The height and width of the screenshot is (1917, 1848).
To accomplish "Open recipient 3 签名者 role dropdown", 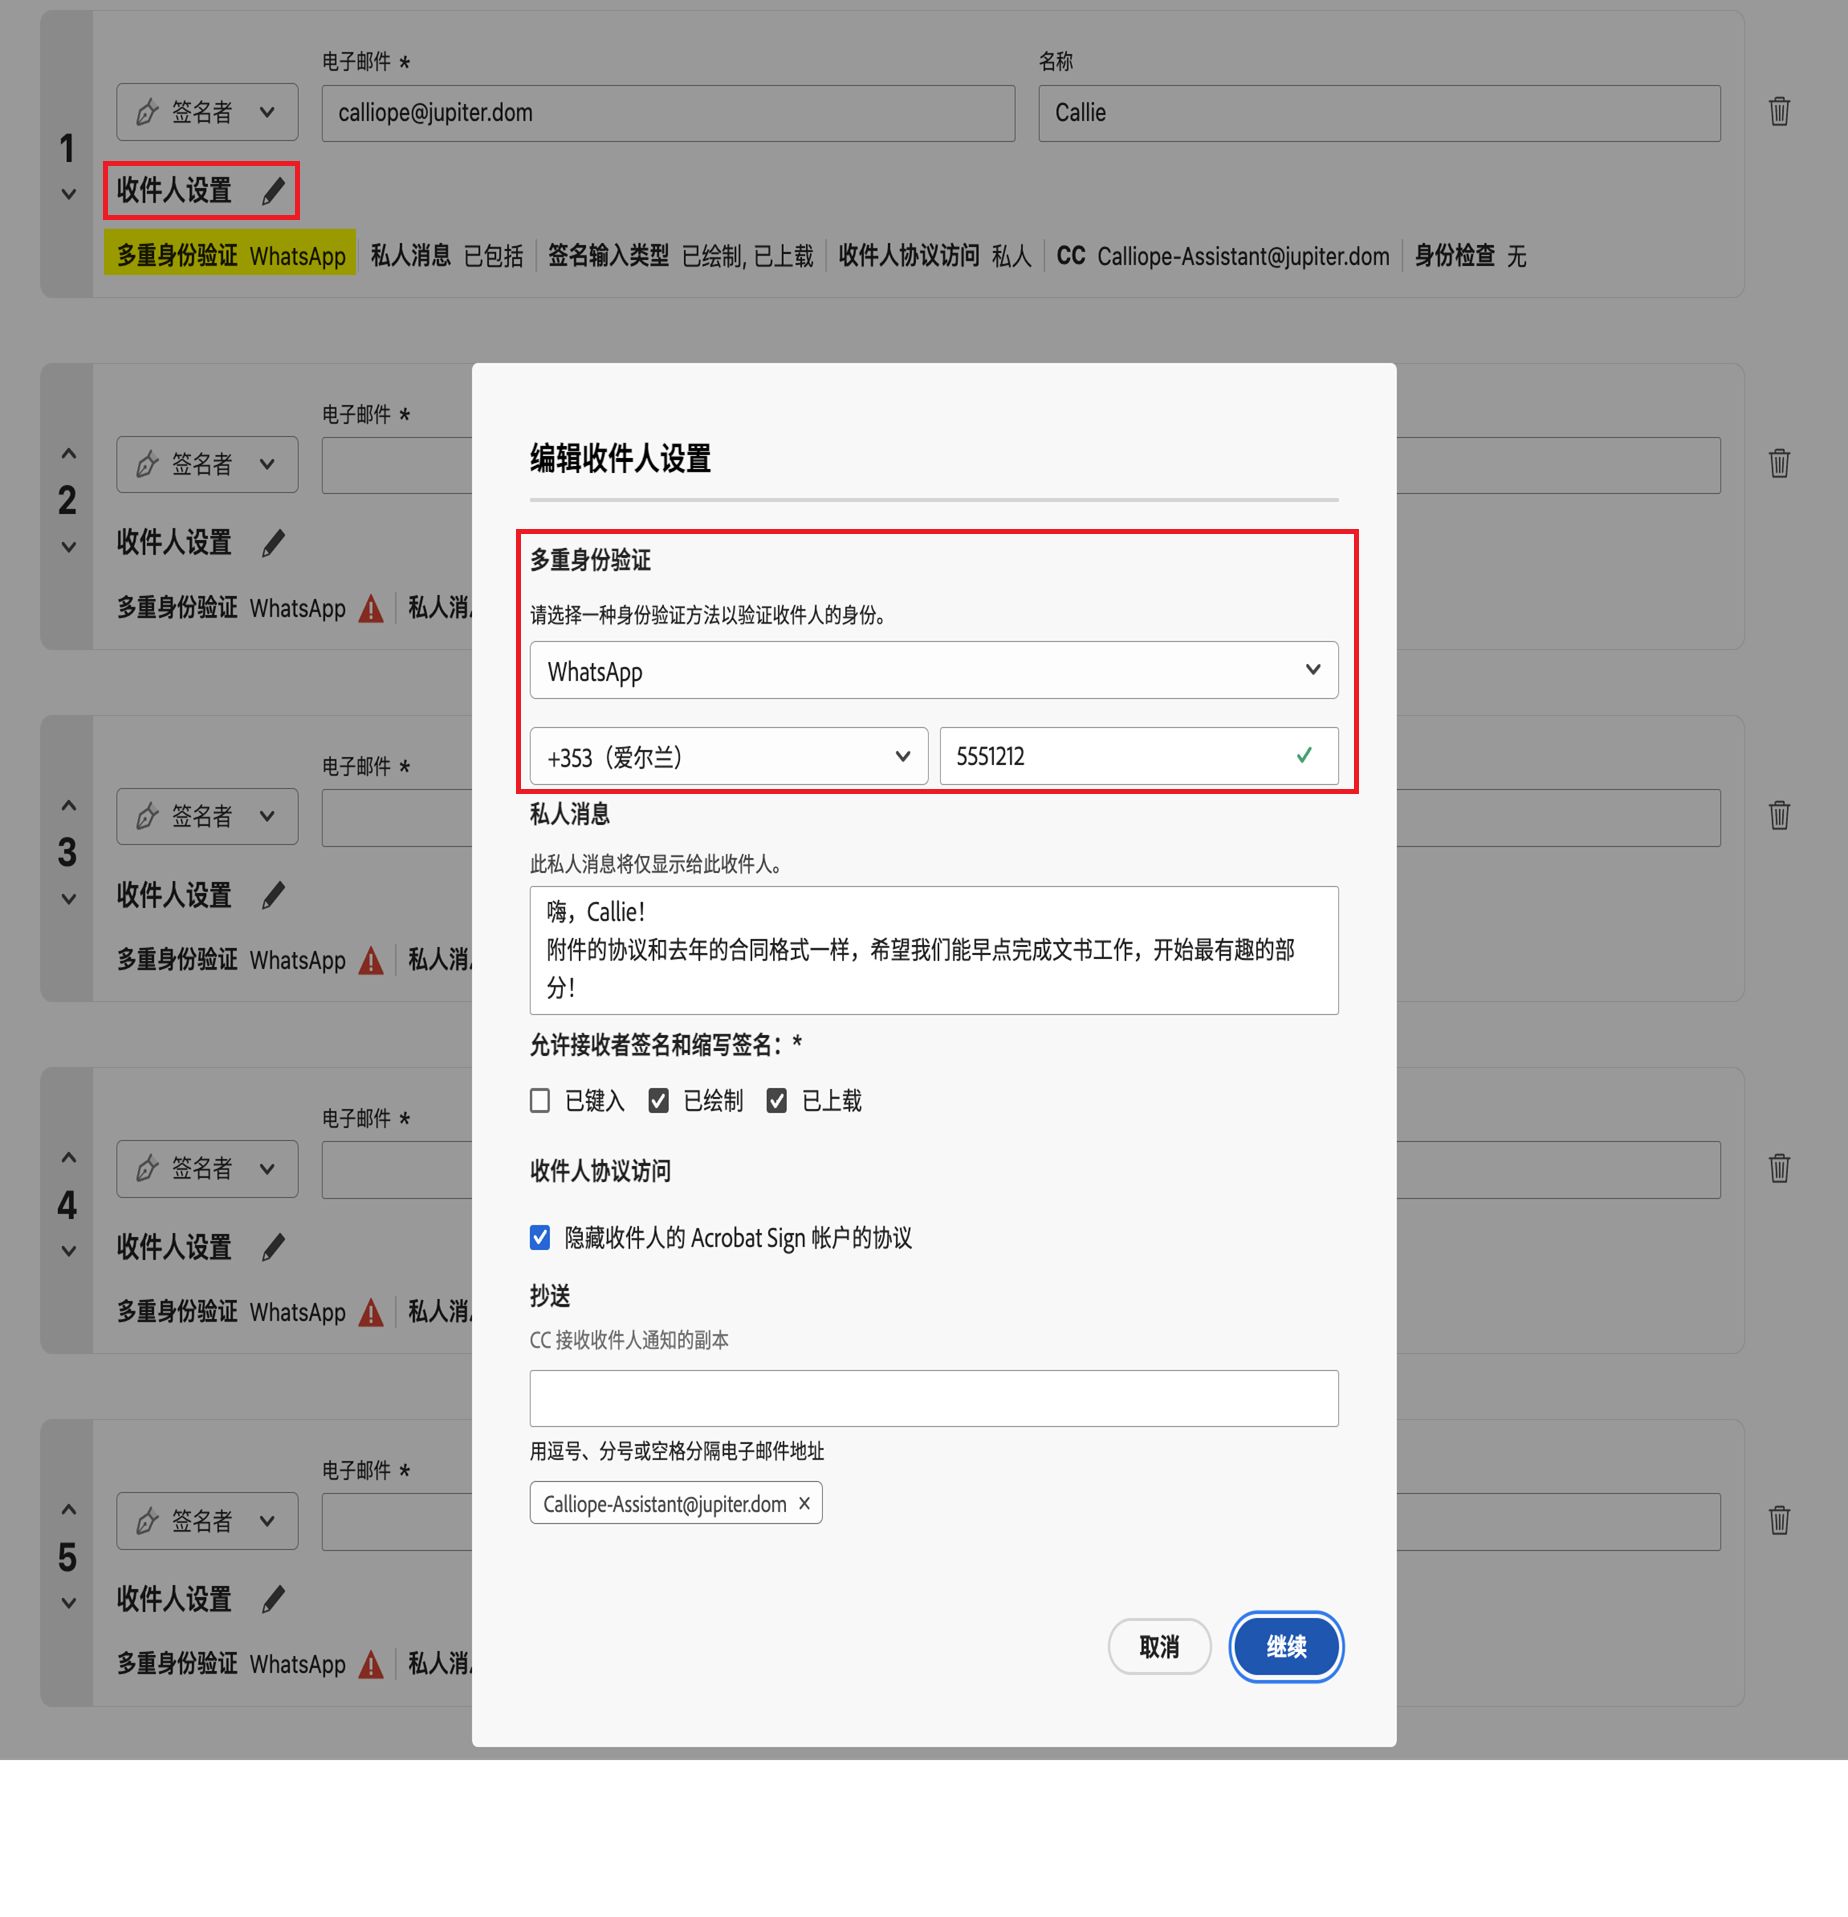I will 207,816.
